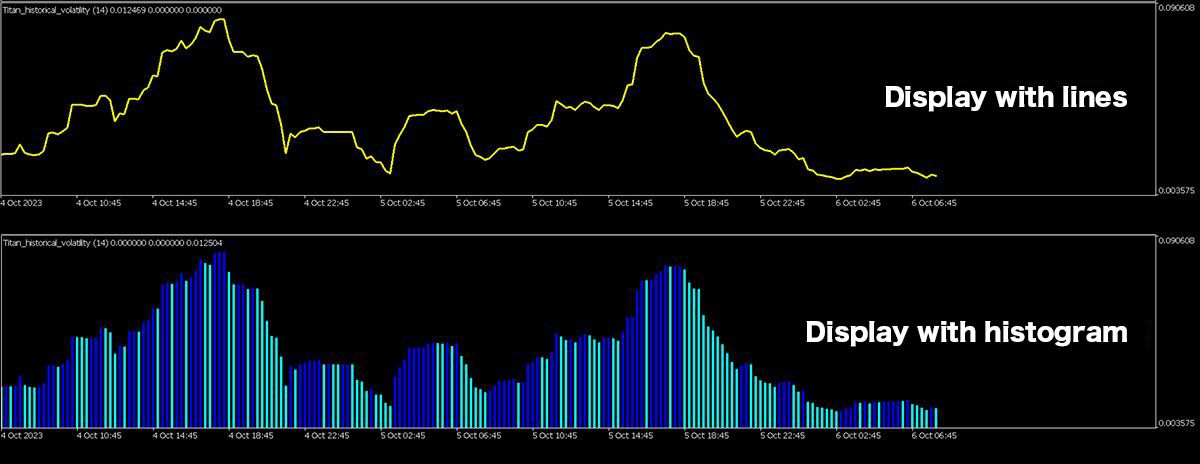Click the Titan_historical_volatility label in the line chart
The height and width of the screenshot is (464, 1200).
47,10
